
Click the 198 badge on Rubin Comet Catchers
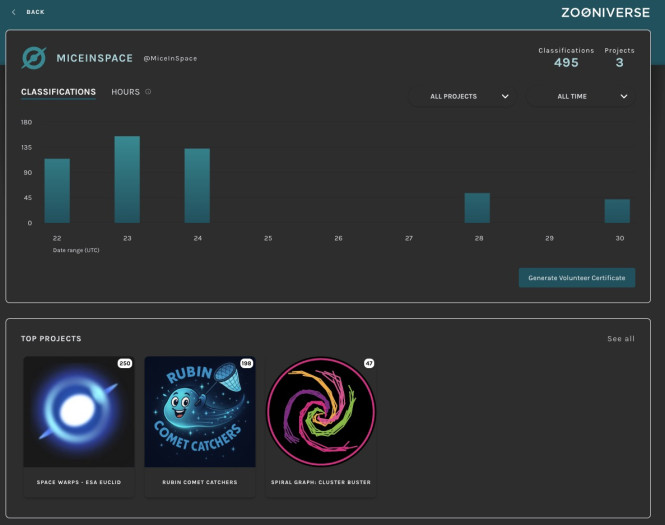246,363
